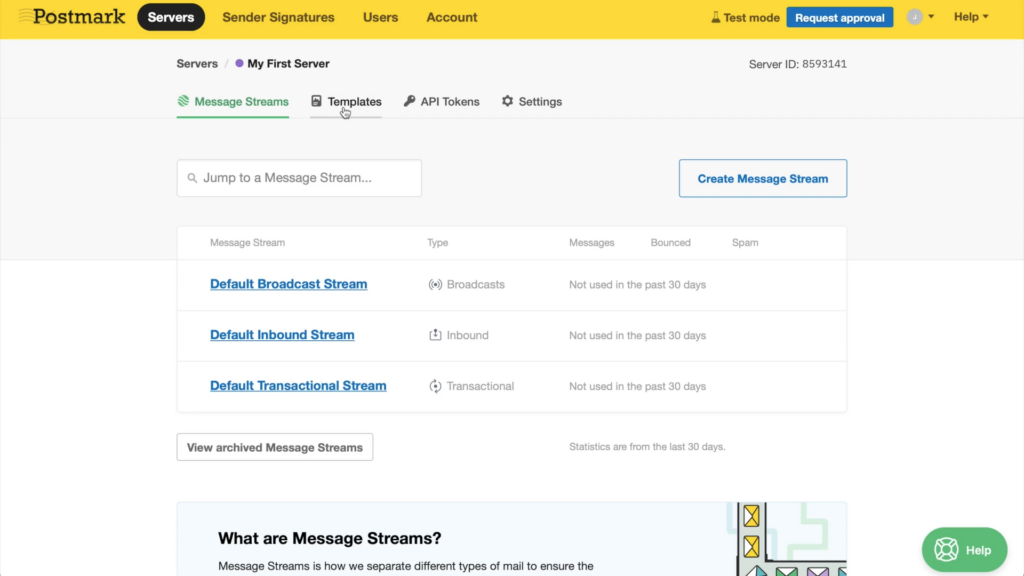This screenshot has height=576, width=1024.
Task: Click the user avatar icon
Action: (x=914, y=17)
